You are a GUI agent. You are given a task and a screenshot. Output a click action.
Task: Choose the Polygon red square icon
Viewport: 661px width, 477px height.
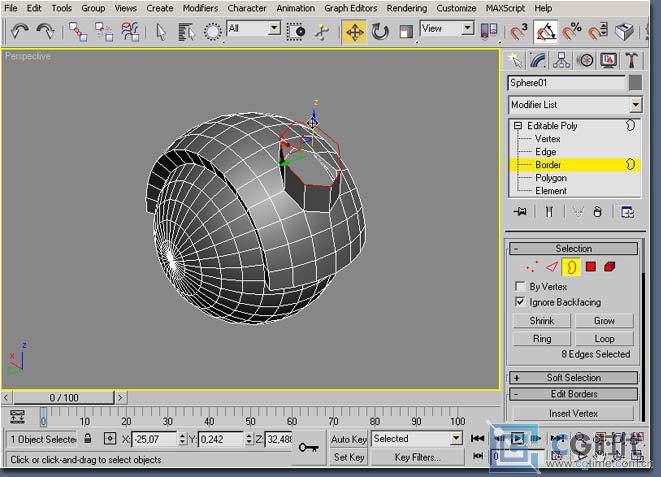click(591, 266)
